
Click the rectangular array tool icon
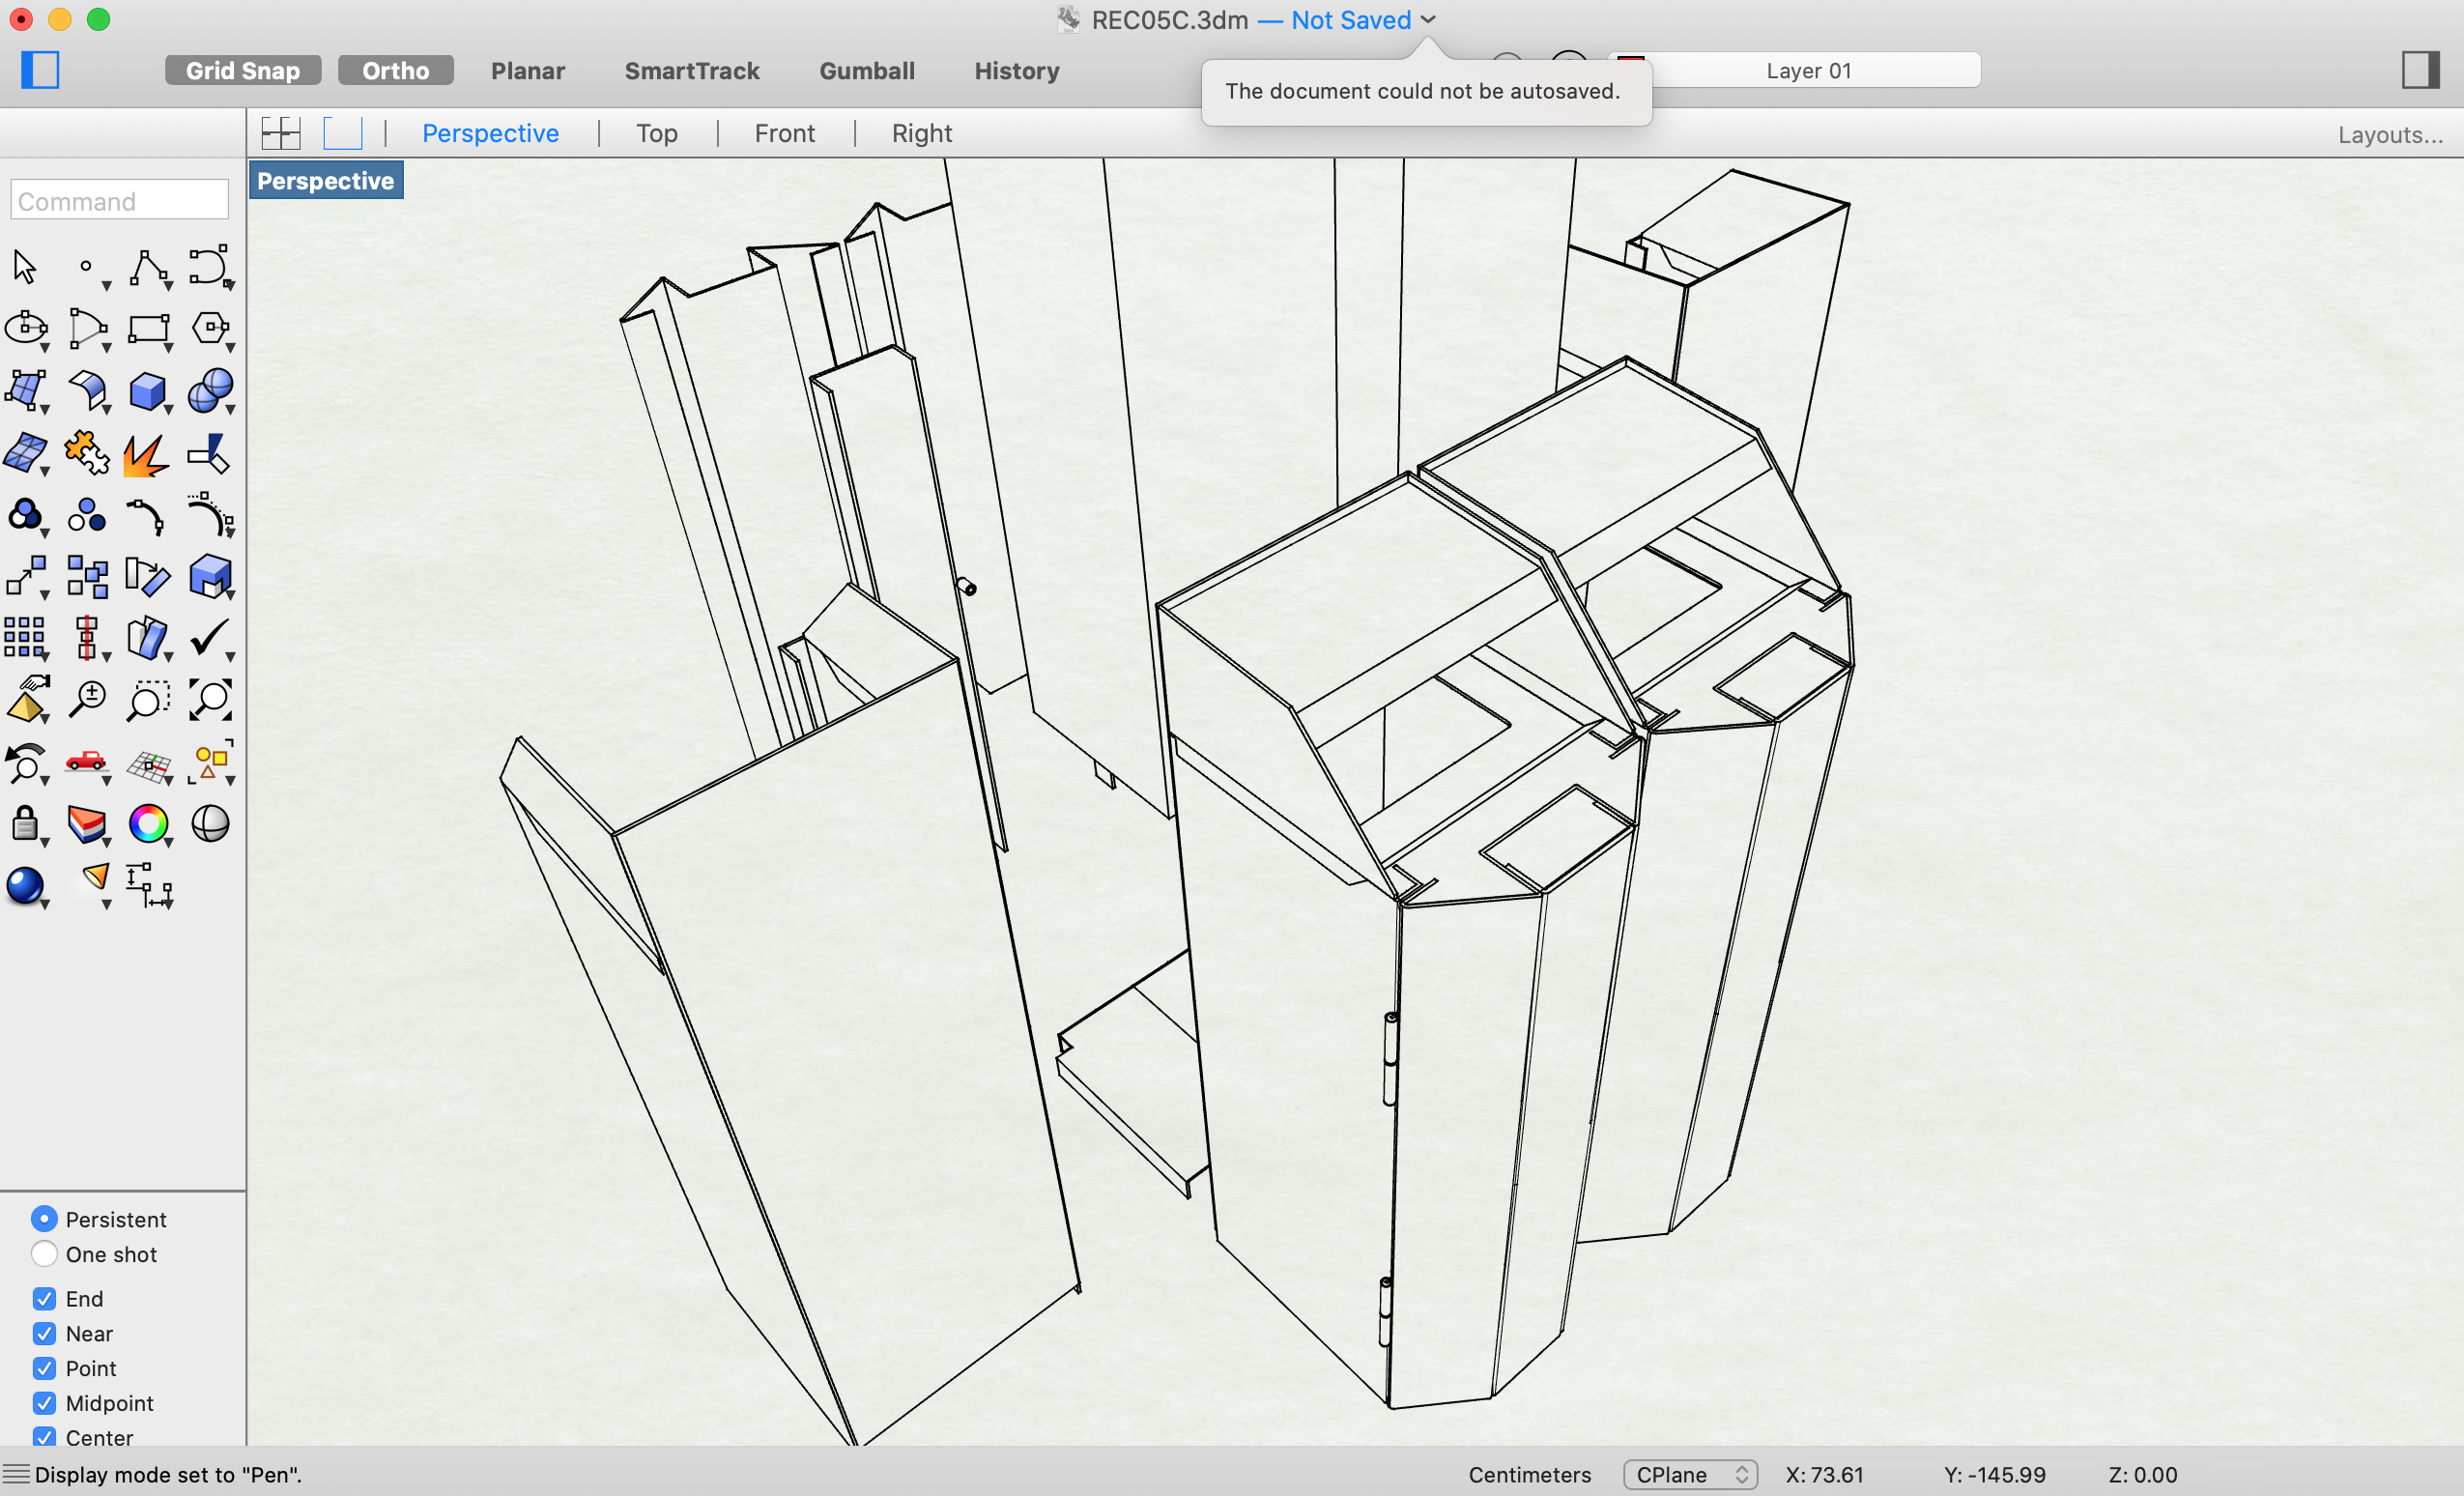point(24,637)
